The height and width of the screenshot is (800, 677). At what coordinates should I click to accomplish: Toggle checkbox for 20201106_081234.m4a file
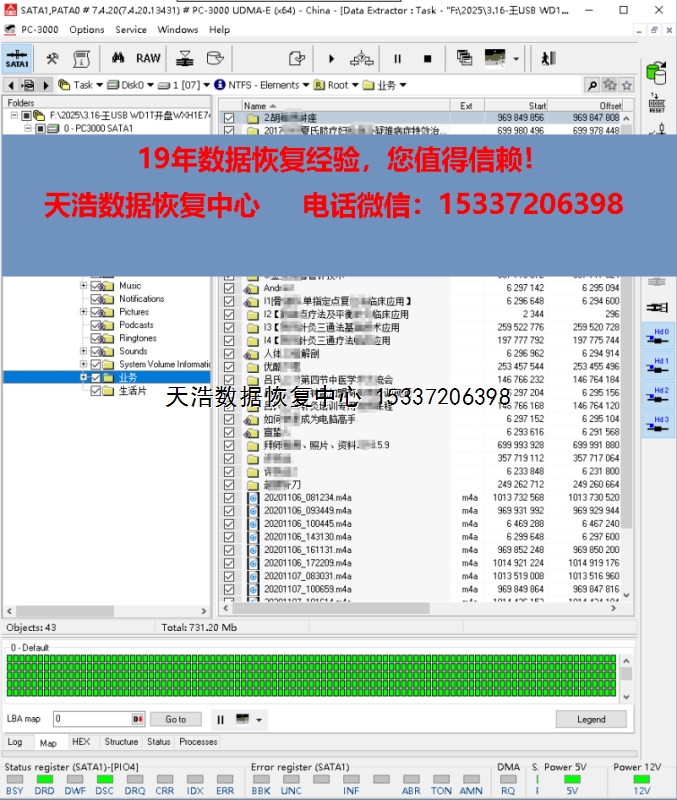click(x=229, y=497)
